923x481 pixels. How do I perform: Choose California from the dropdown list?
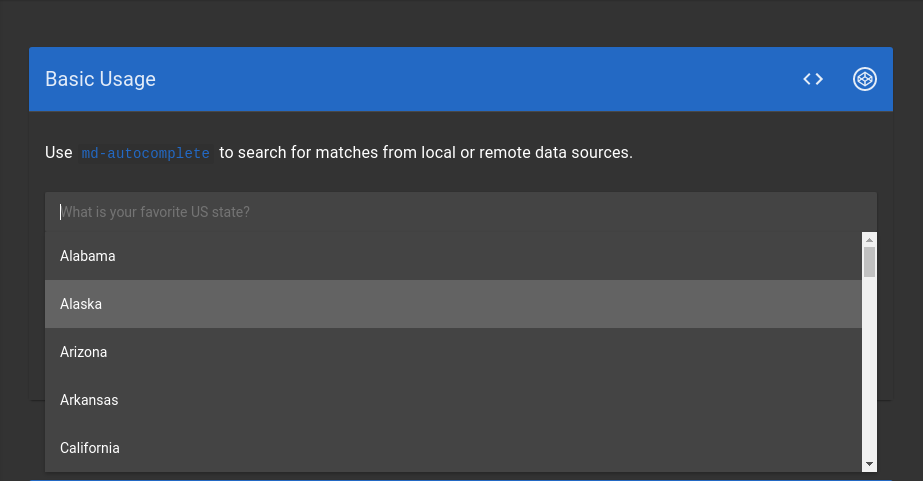453,447
